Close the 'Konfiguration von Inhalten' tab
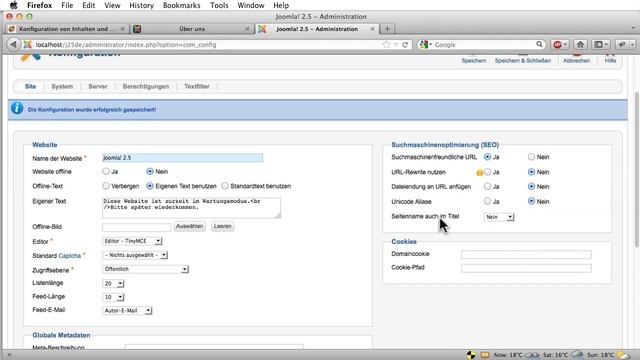The width and height of the screenshot is (640, 360). pyautogui.click(x=122, y=29)
